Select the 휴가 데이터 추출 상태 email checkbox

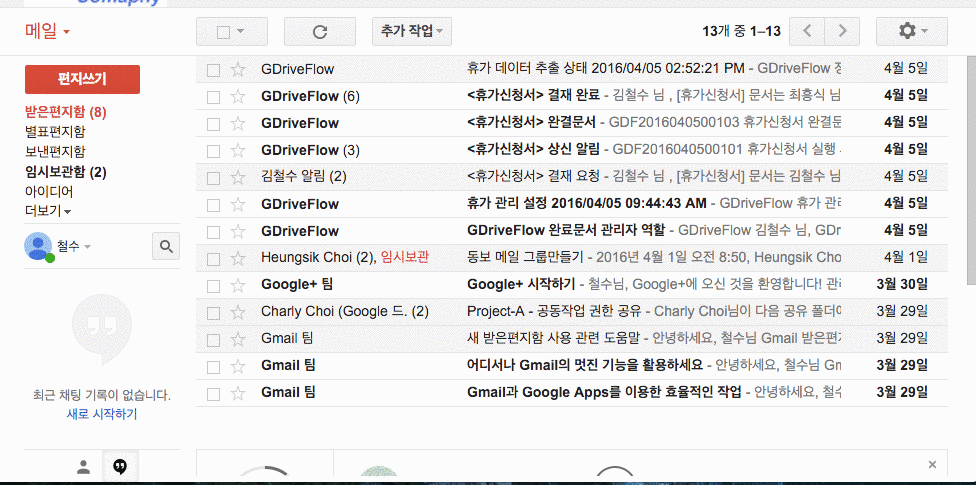(x=214, y=70)
